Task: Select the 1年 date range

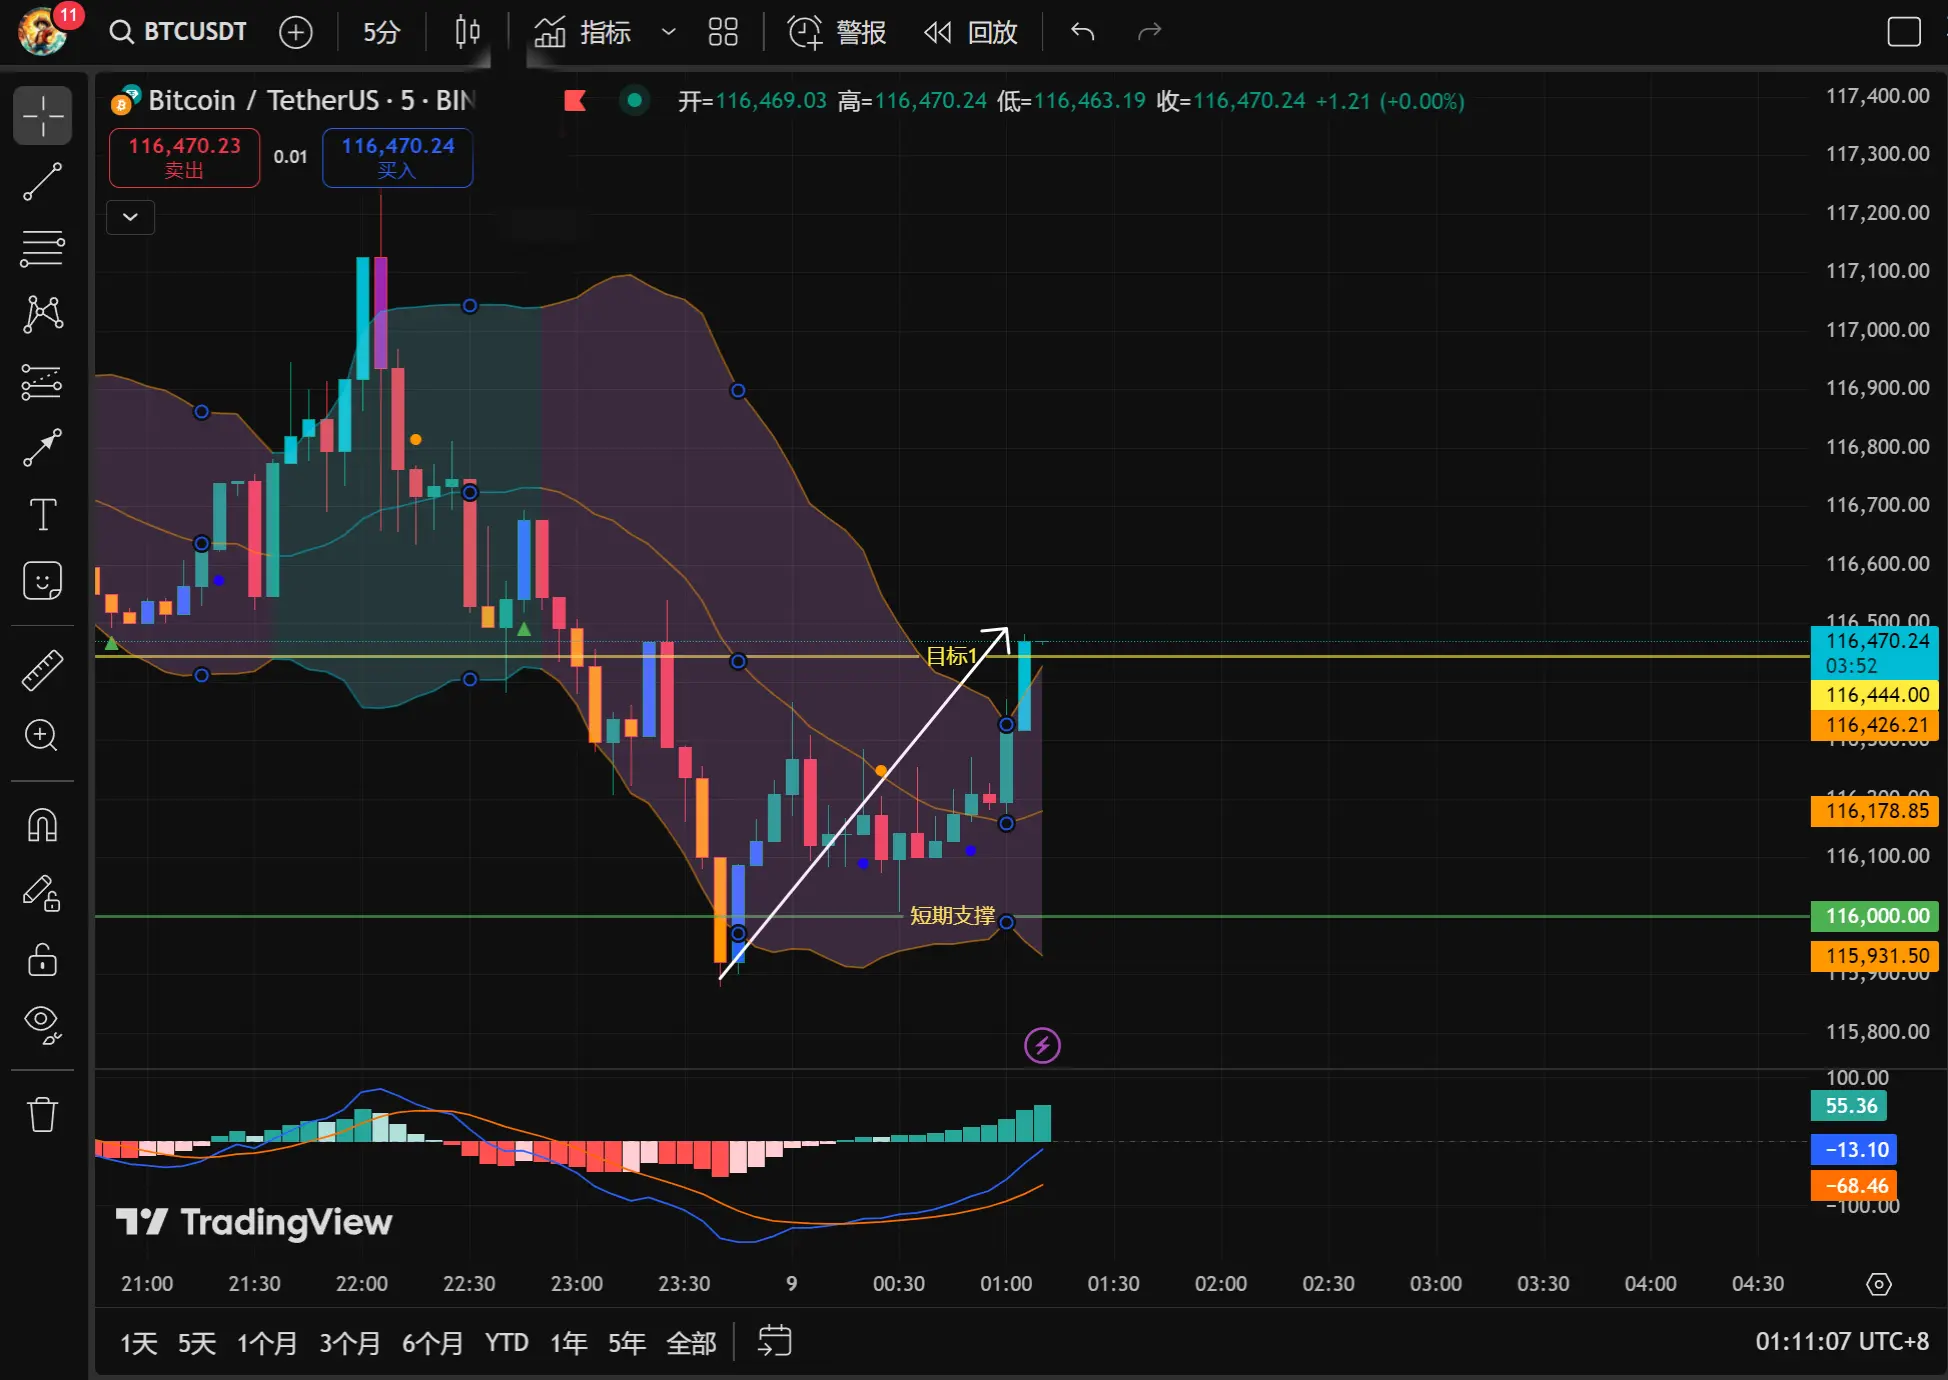Action: point(569,1343)
